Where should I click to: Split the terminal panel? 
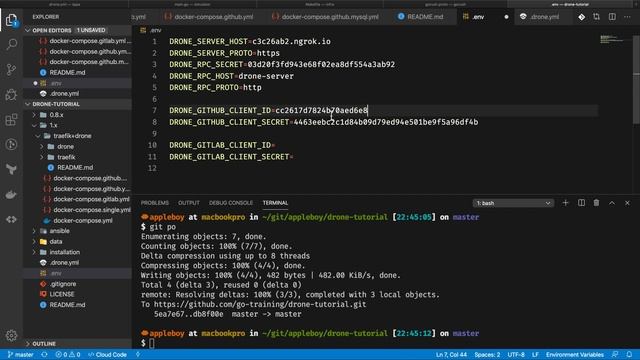pos(581,203)
